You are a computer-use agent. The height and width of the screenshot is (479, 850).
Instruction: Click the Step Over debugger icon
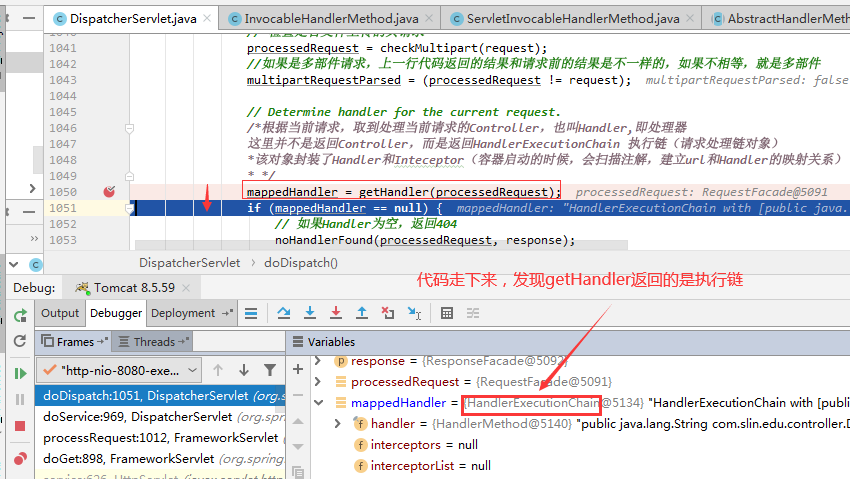(284, 313)
